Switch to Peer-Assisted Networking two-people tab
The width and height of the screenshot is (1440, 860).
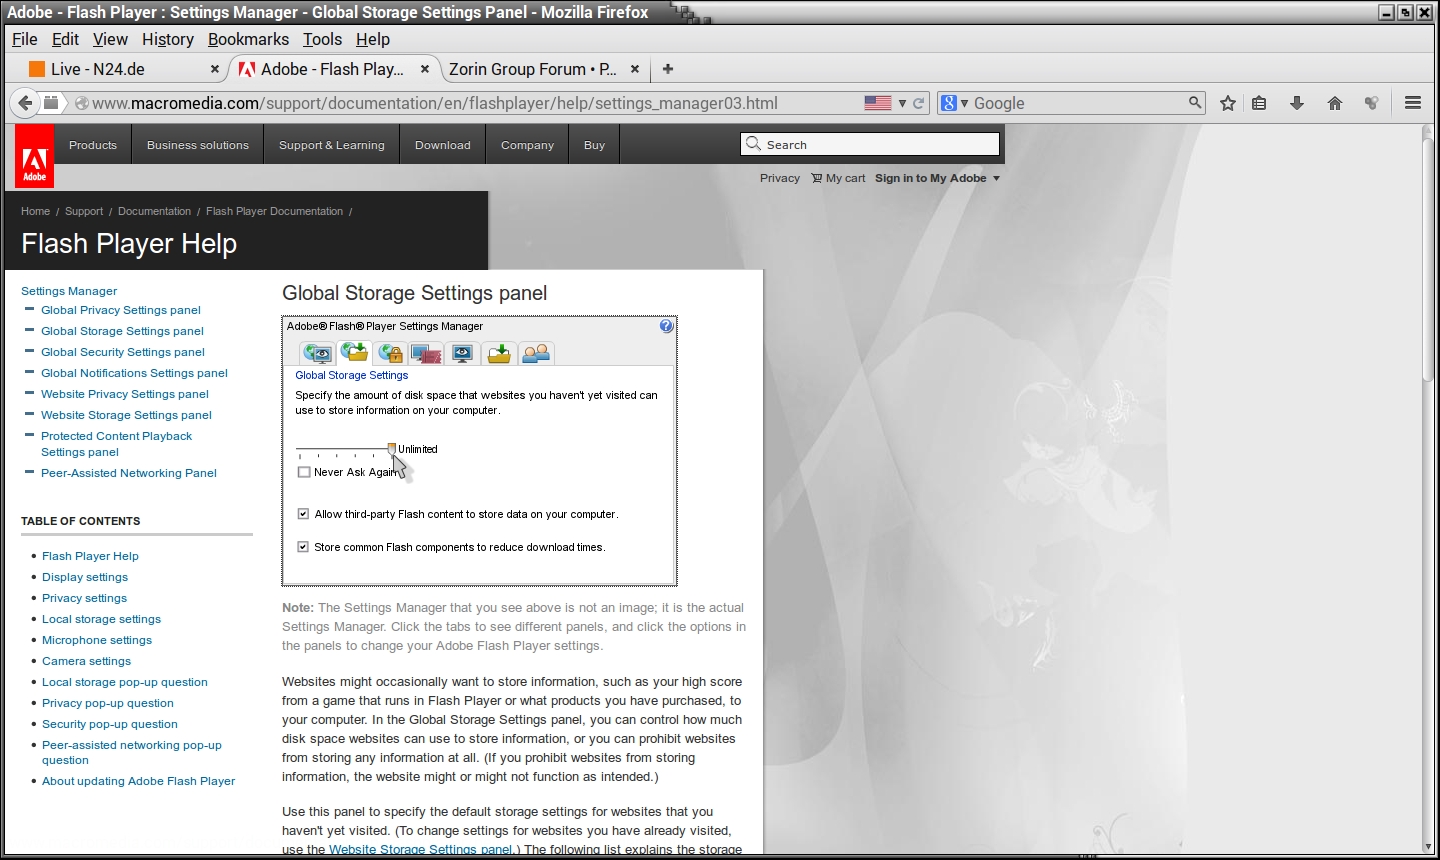[536, 353]
